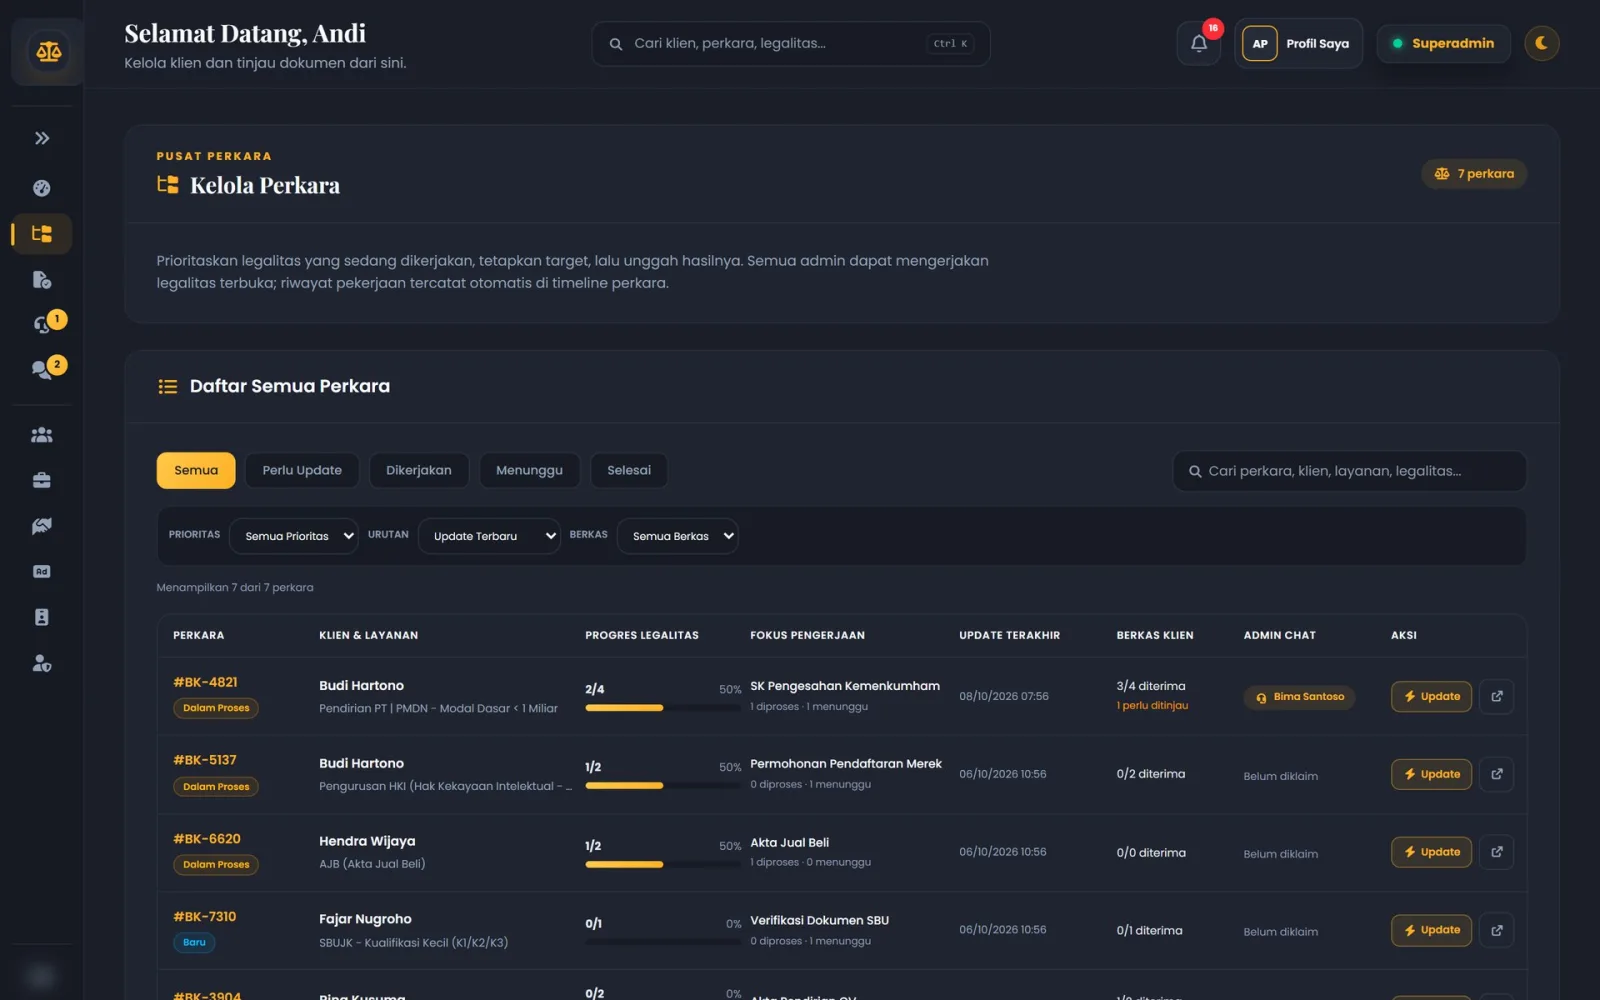Focus the Cari perkara table search box
The image size is (1600, 1000).
click(1349, 471)
